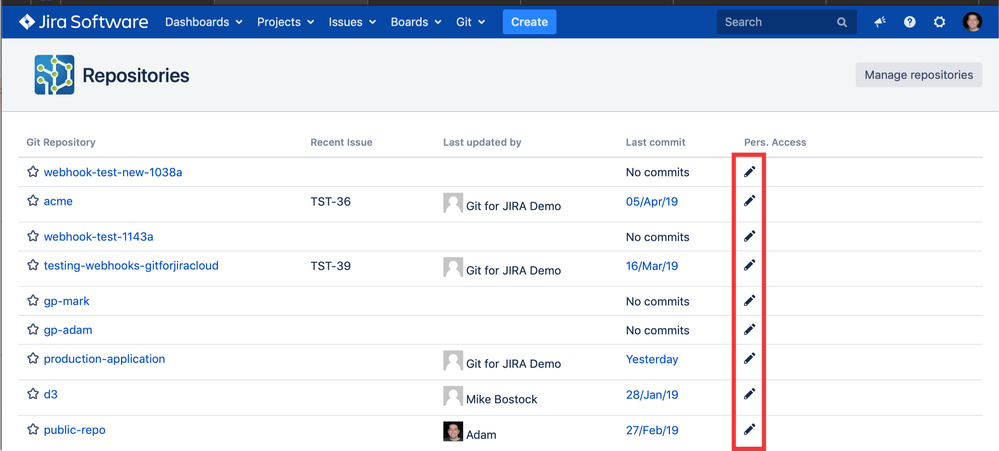This screenshot has height=451, width=999.
Task: Open the Issues dropdown menu
Action: click(352, 22)
